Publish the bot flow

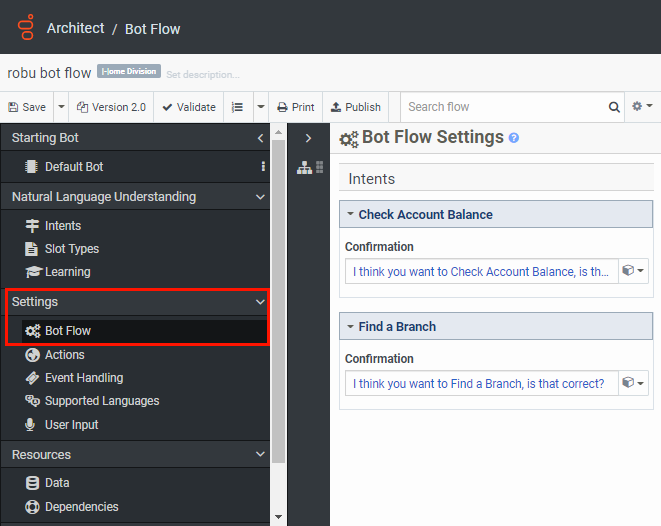tap(355, 107)
